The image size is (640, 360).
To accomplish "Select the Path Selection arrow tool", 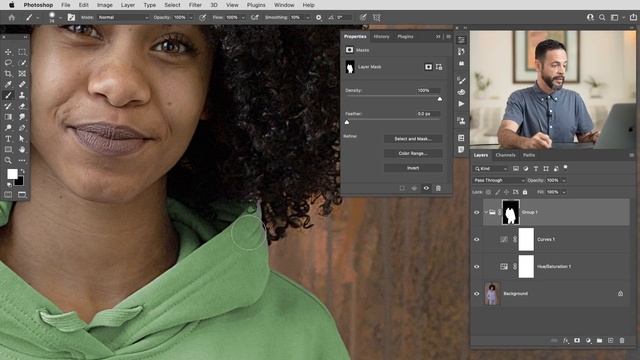I will 22,139.
